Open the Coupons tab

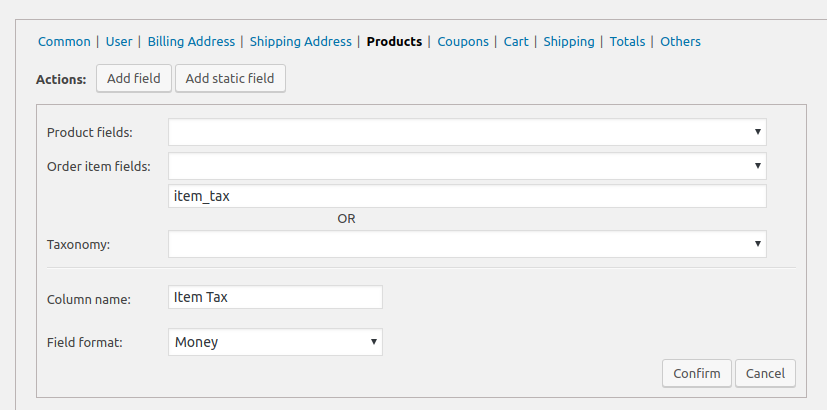463,42
